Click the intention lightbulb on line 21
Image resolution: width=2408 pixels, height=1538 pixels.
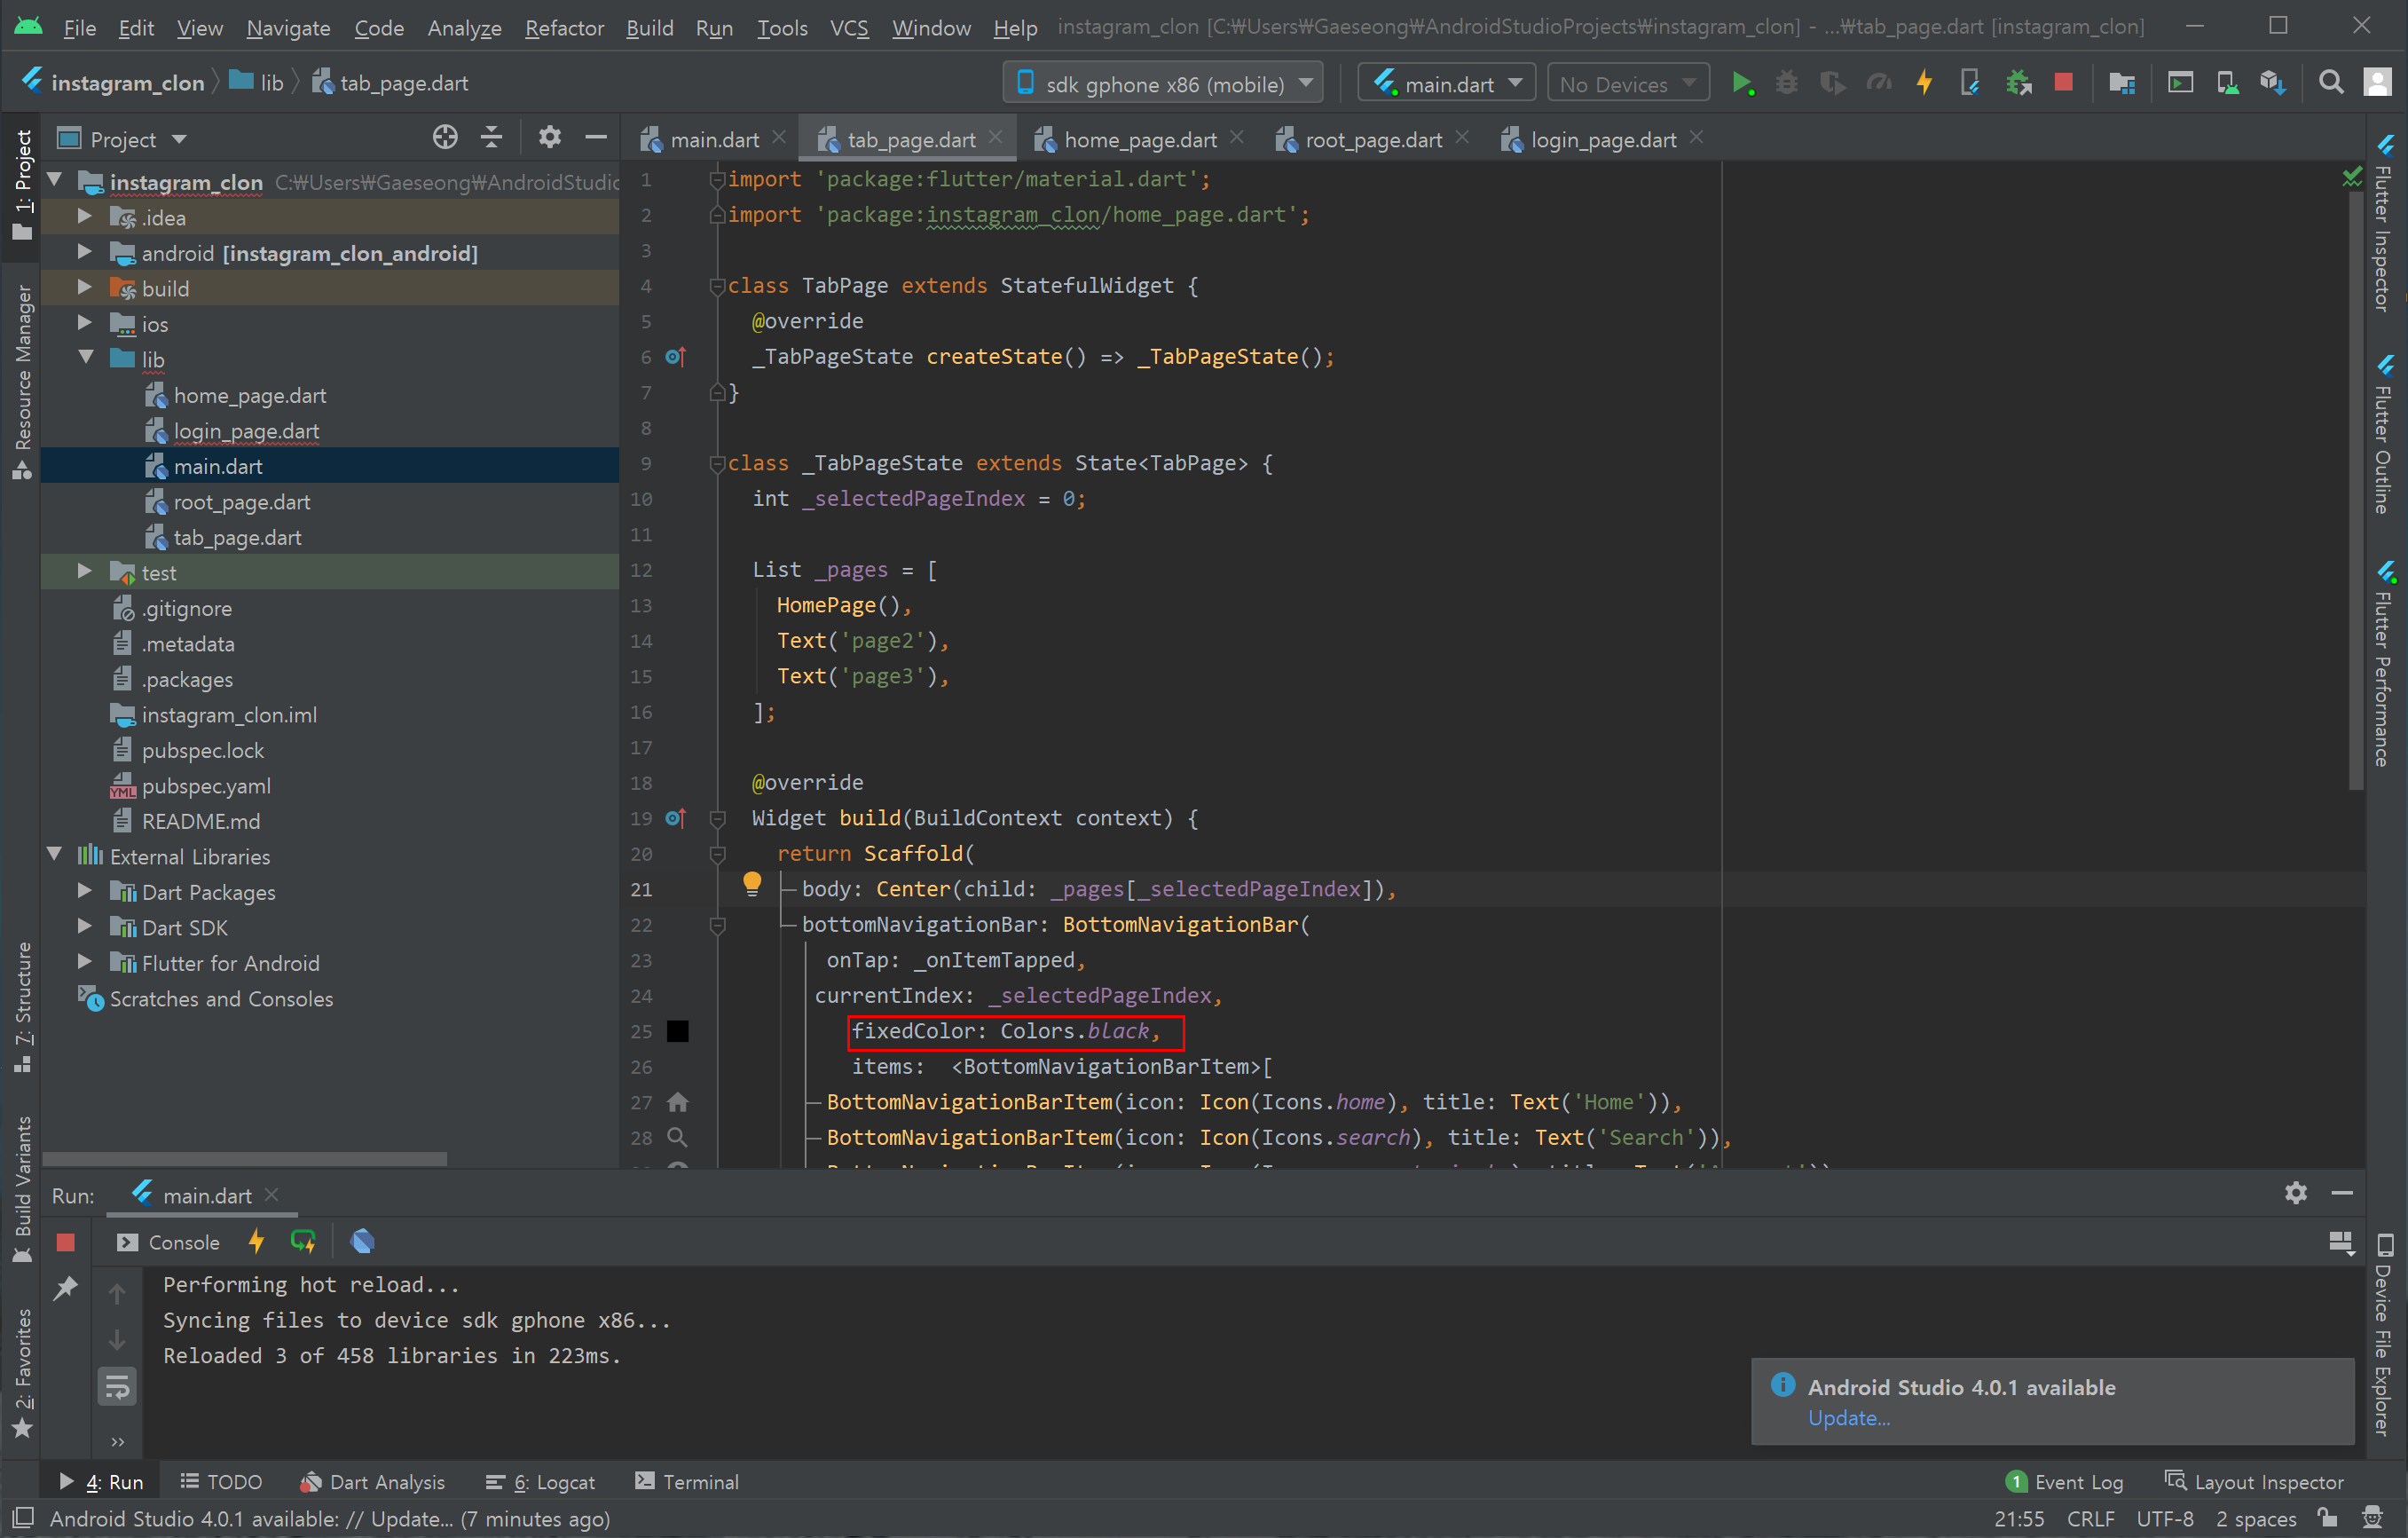tap(752, 883)
